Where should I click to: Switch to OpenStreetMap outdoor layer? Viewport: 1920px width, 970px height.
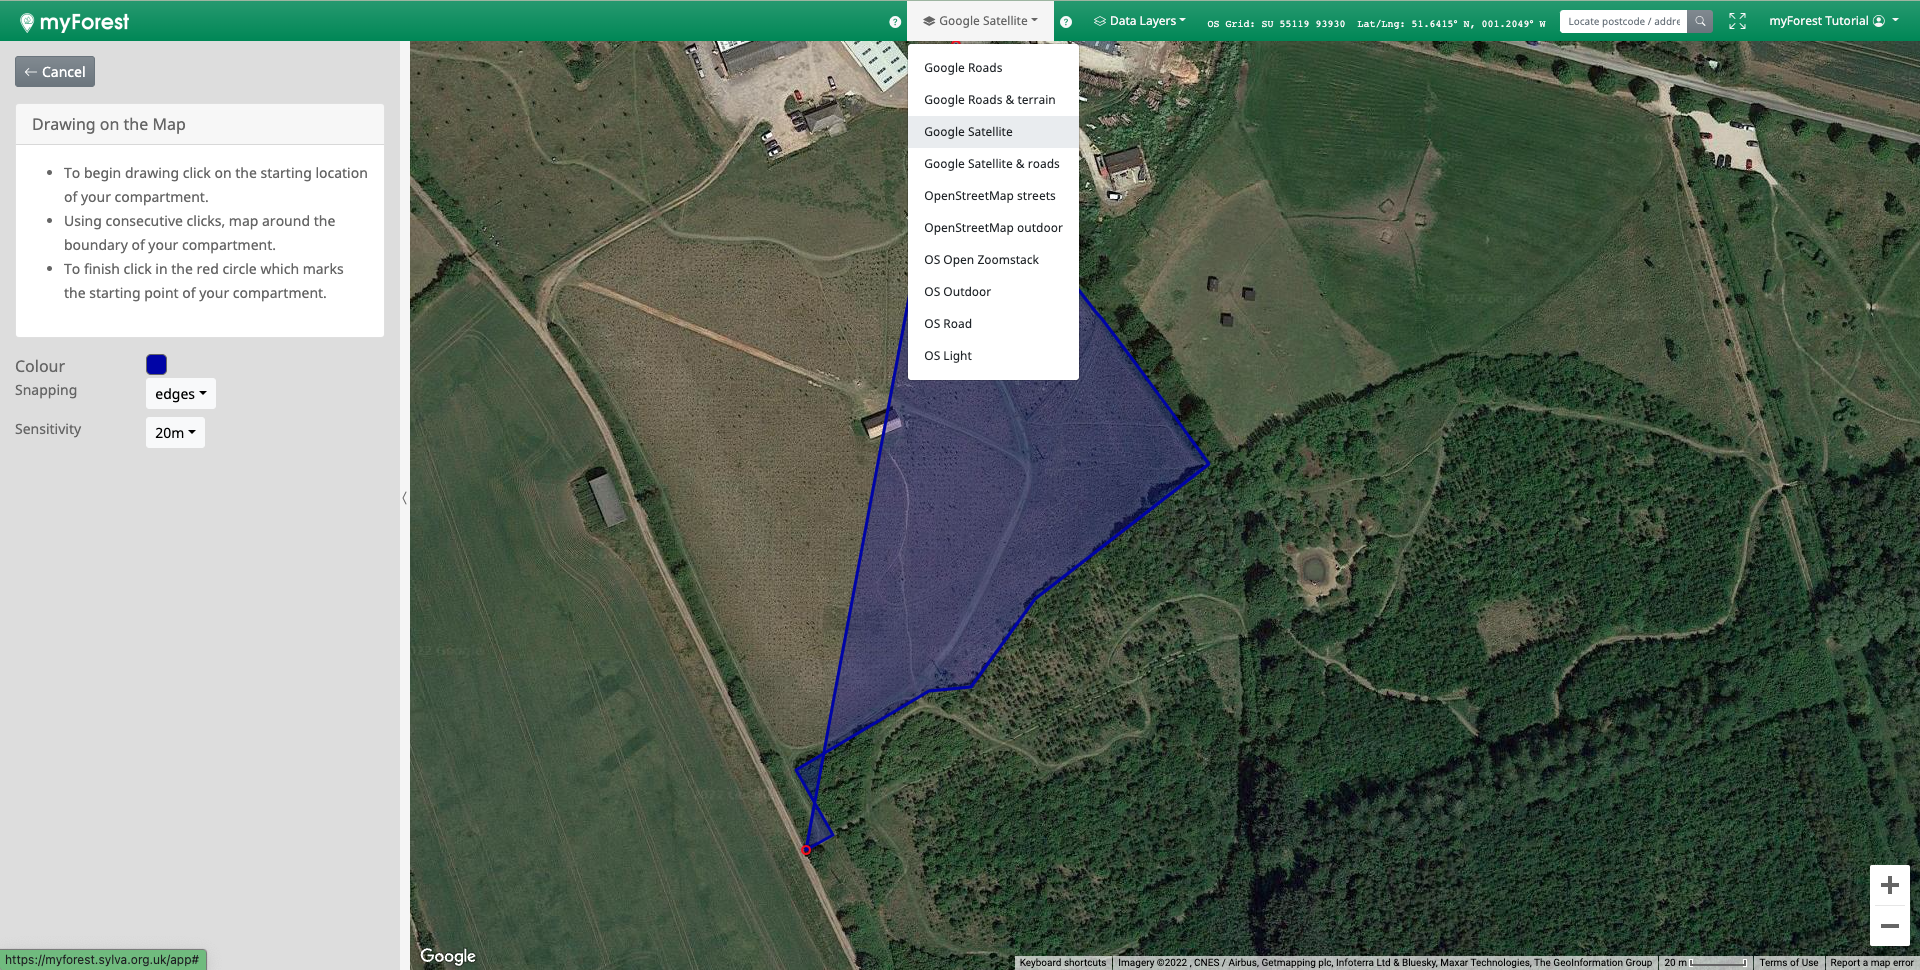[x=992, y=228]
